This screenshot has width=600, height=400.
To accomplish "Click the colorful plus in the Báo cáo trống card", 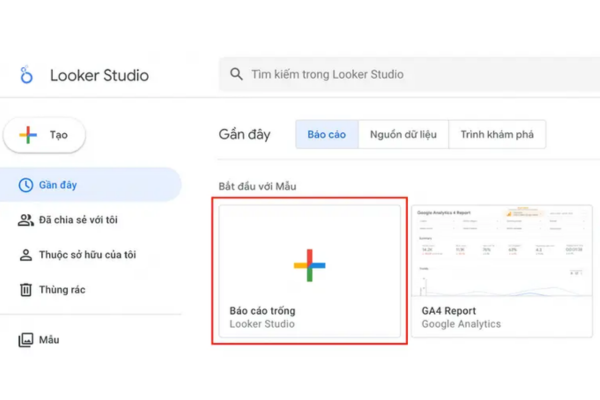I will point(309,265).
